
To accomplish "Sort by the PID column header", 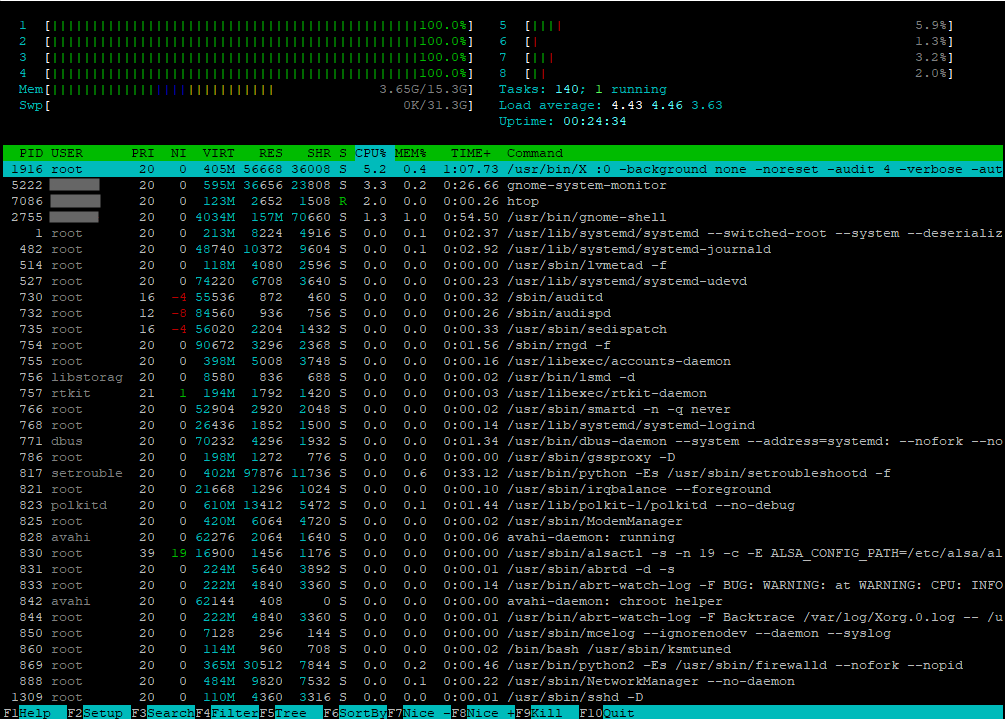I will click(31, 153).
